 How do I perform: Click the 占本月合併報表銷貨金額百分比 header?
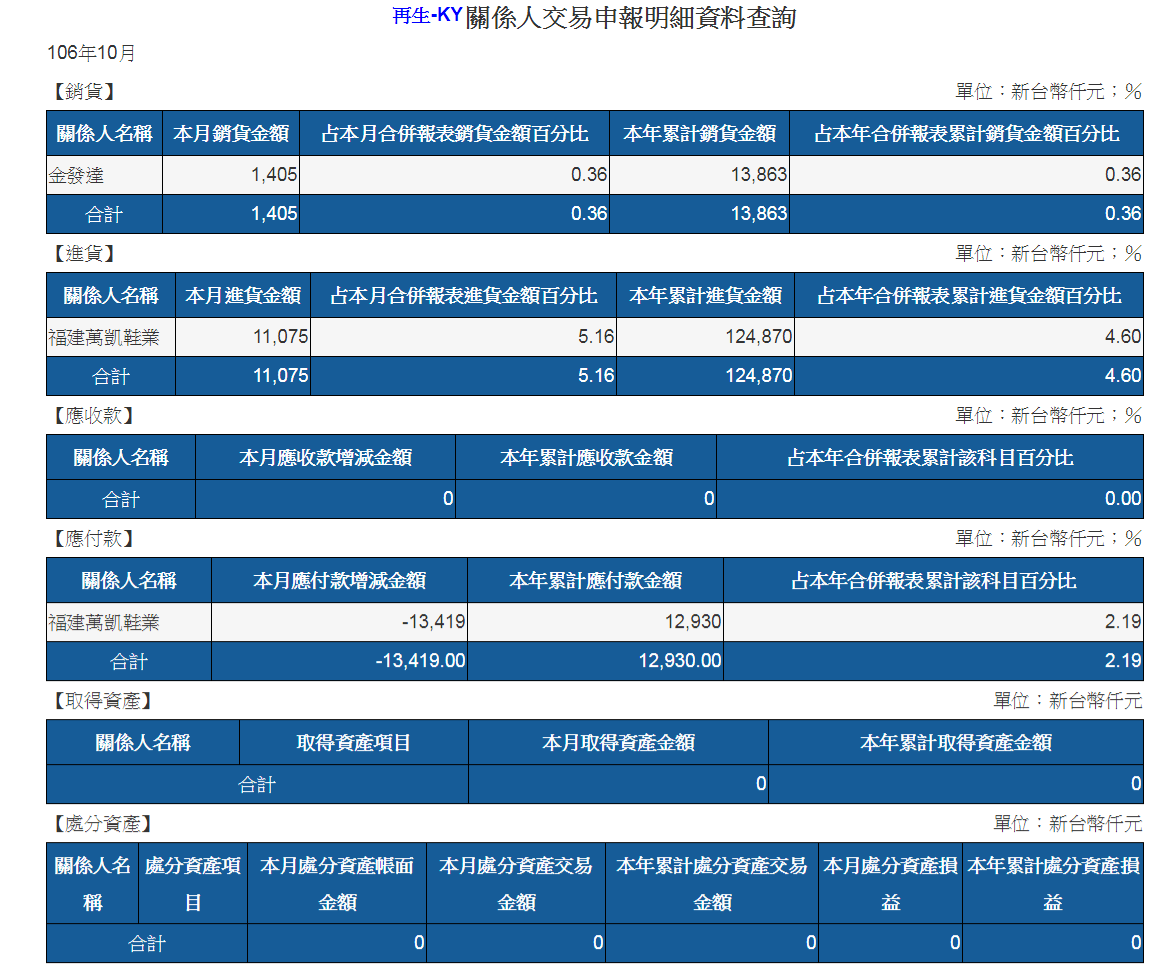455,134
